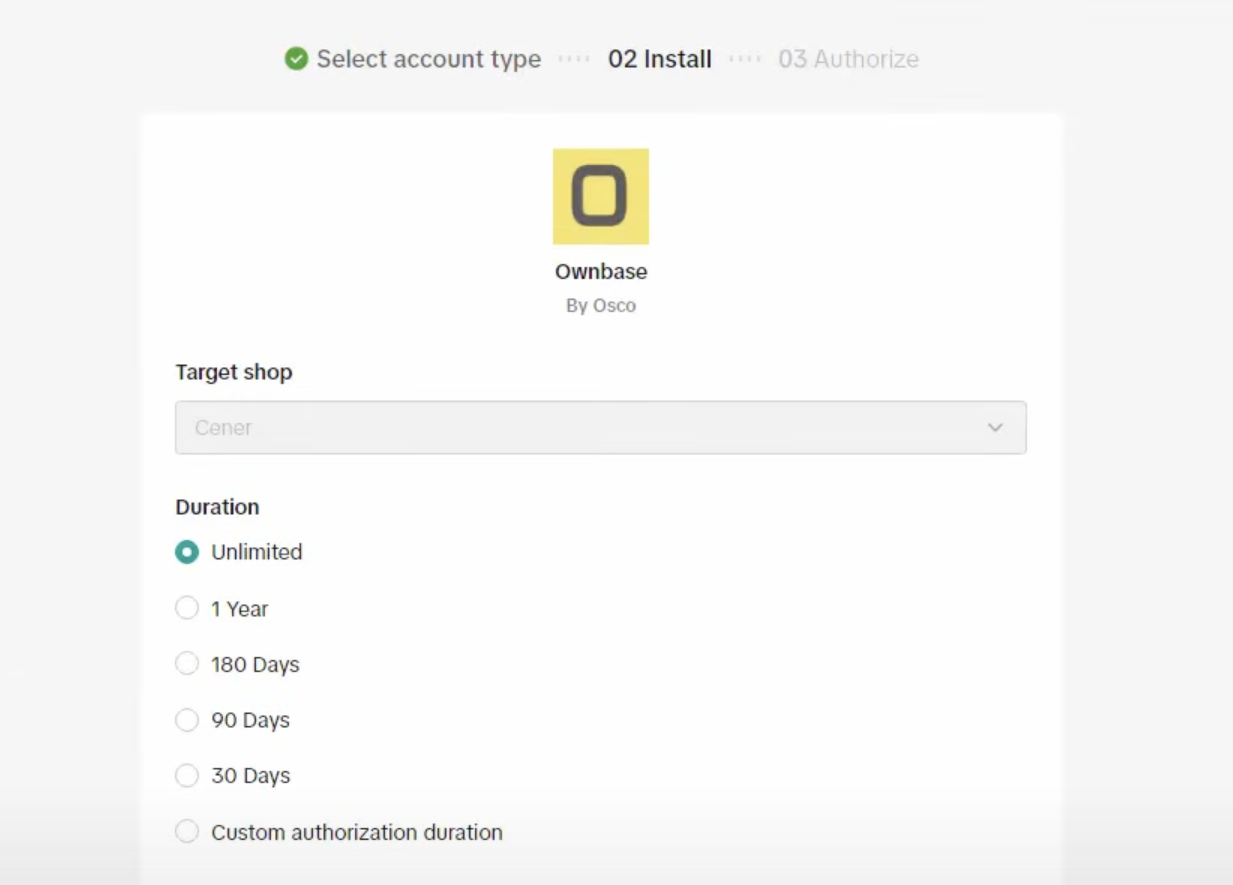Open the Target shop dropdown
The height and width of the screenshot is (885, 1233).
pyautogui.click(x=601, y=428)
